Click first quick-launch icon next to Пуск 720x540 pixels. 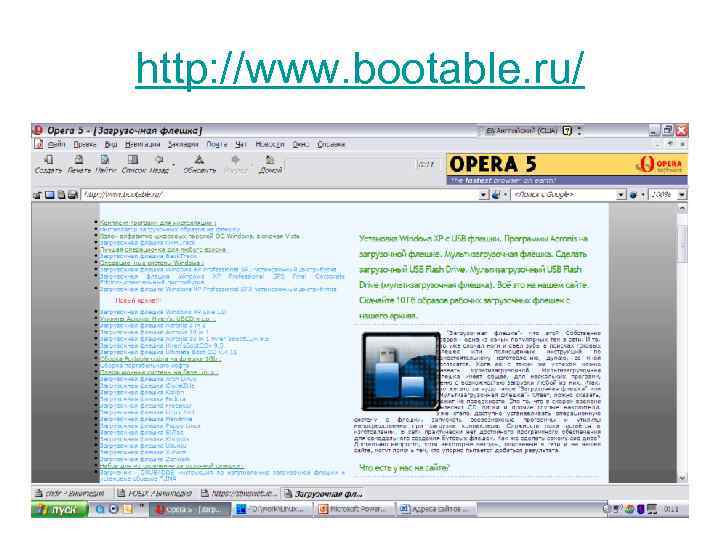pos(100,509)
